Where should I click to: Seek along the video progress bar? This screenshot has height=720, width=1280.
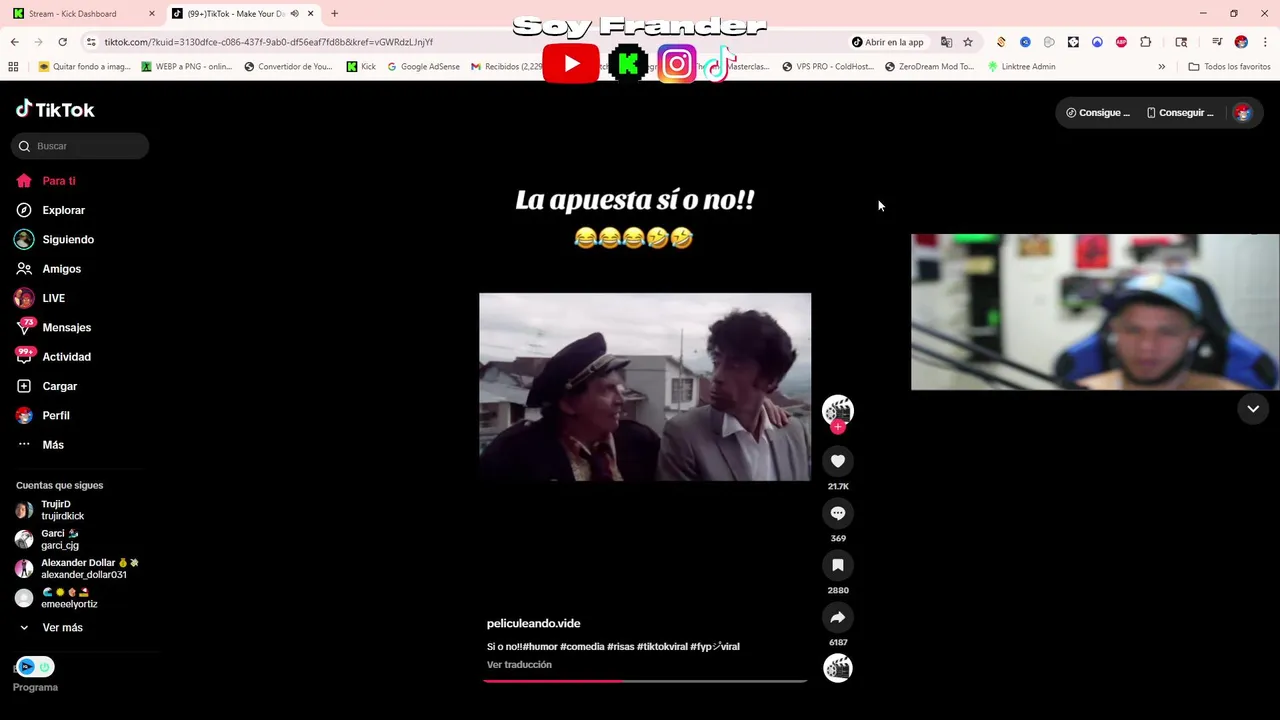point(645,681)
